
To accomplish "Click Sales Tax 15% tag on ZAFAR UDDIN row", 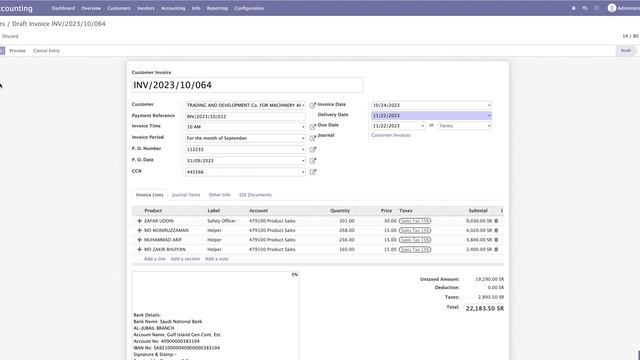I will click(415, 221).
